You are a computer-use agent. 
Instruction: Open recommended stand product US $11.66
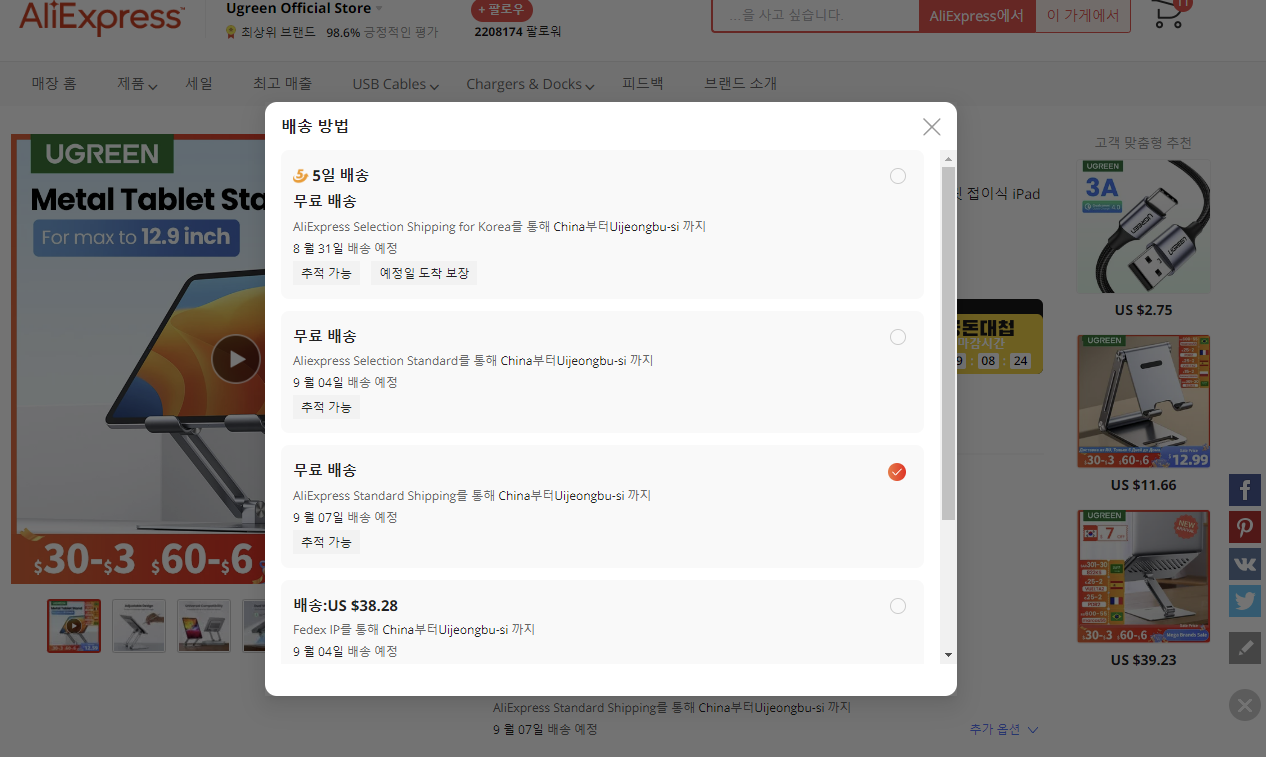point(1143,401)
